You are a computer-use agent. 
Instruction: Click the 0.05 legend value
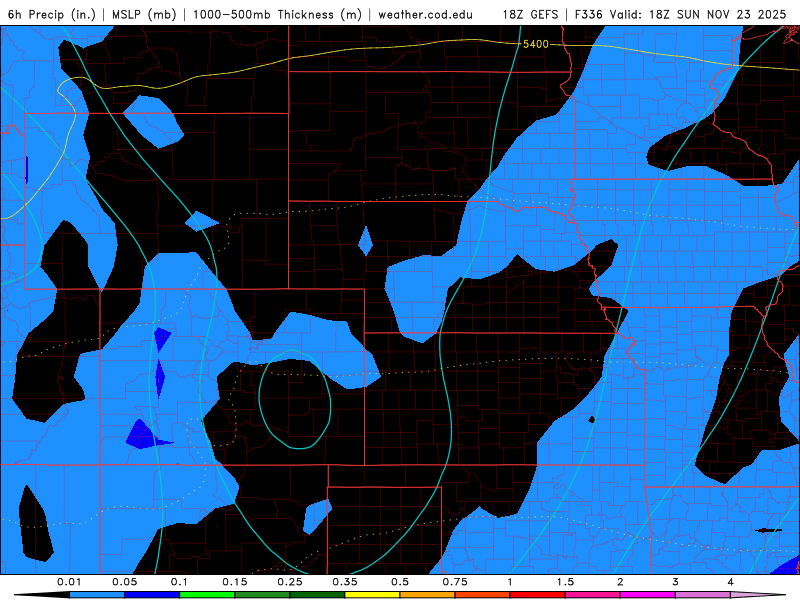pos(124,582)
